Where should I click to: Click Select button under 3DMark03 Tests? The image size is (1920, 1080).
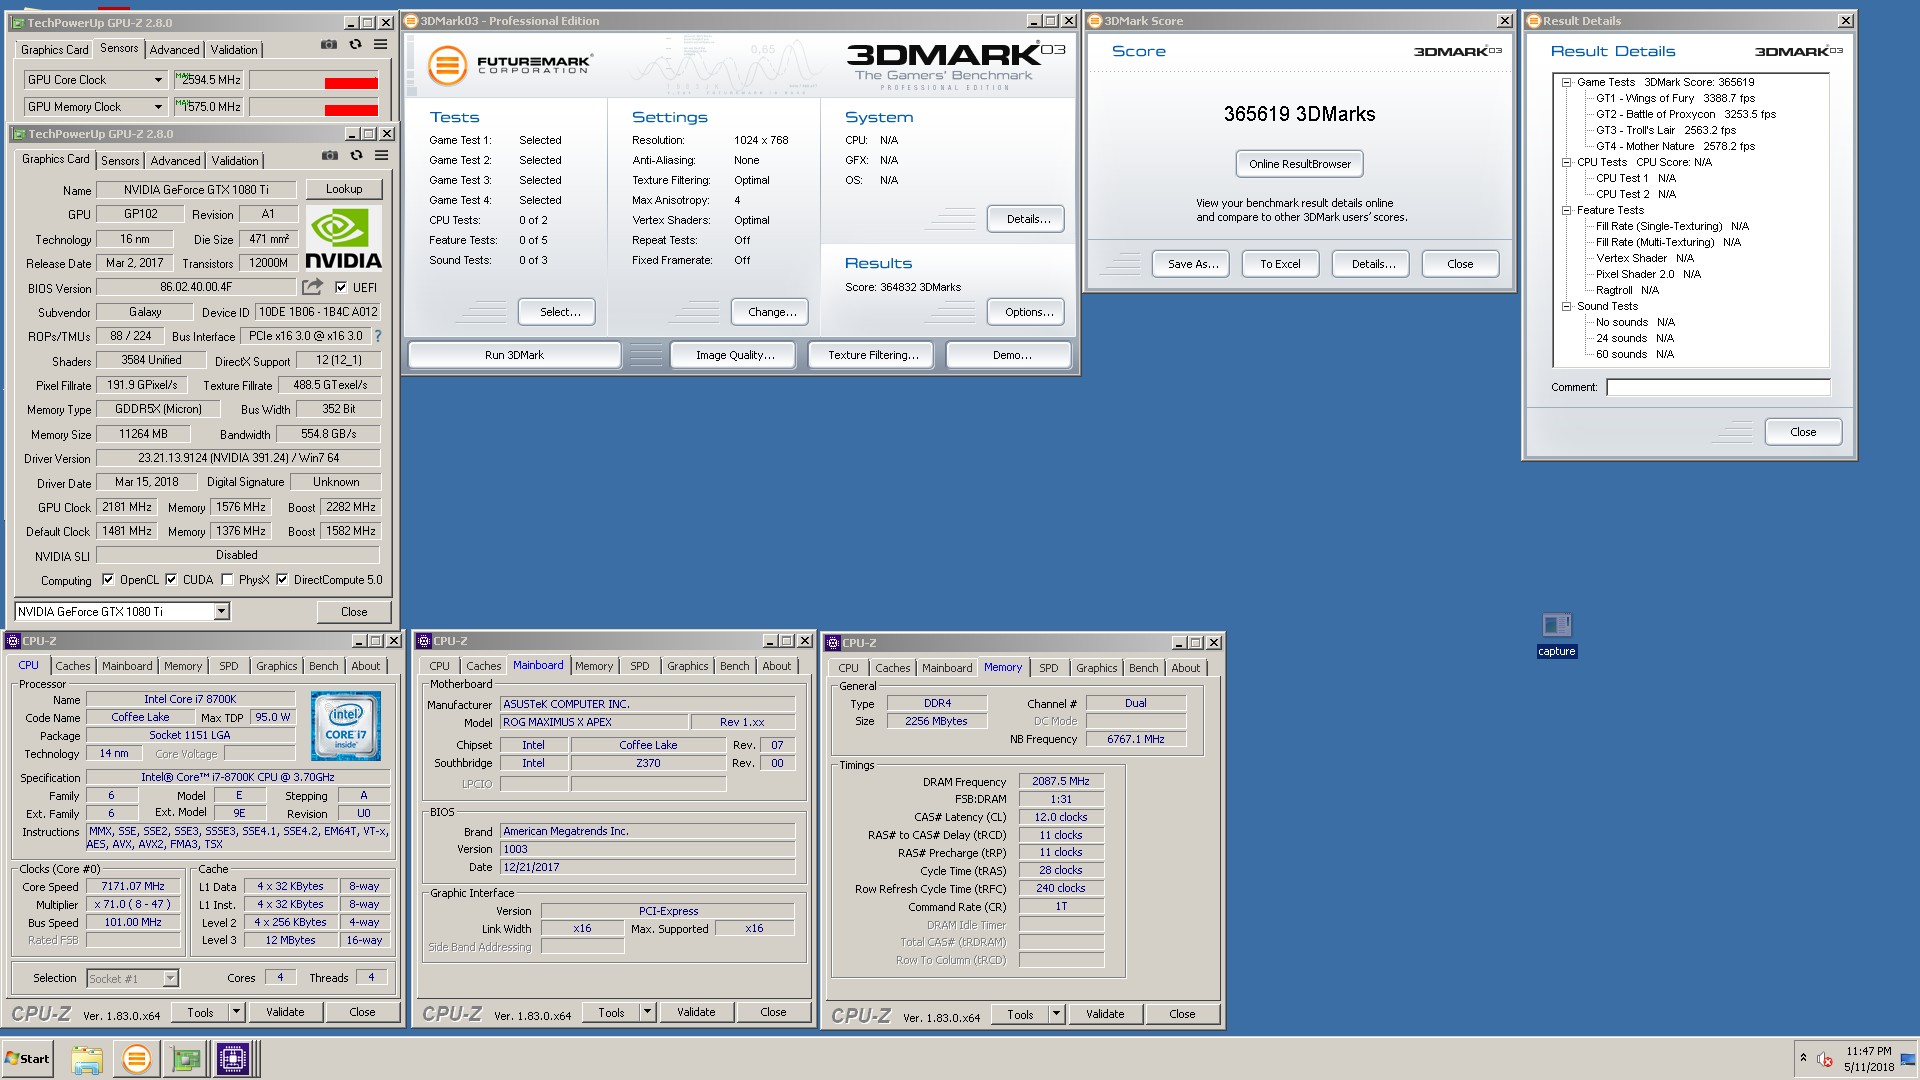(559, 312)
